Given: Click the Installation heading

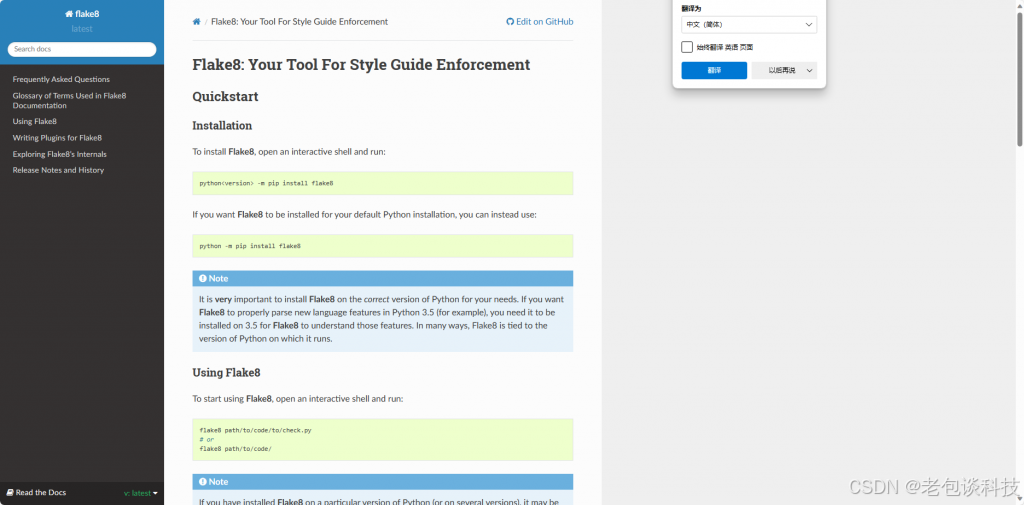Looking at the screenshot, I should [x=222, y=125].
